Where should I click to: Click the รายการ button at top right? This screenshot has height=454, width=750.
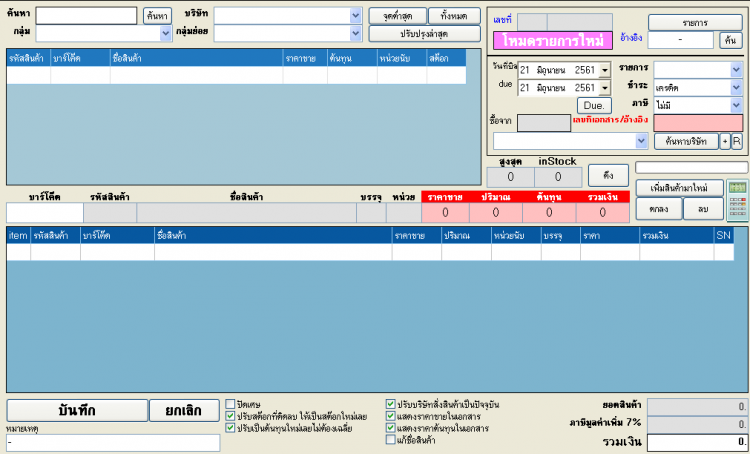click(695, 22)
